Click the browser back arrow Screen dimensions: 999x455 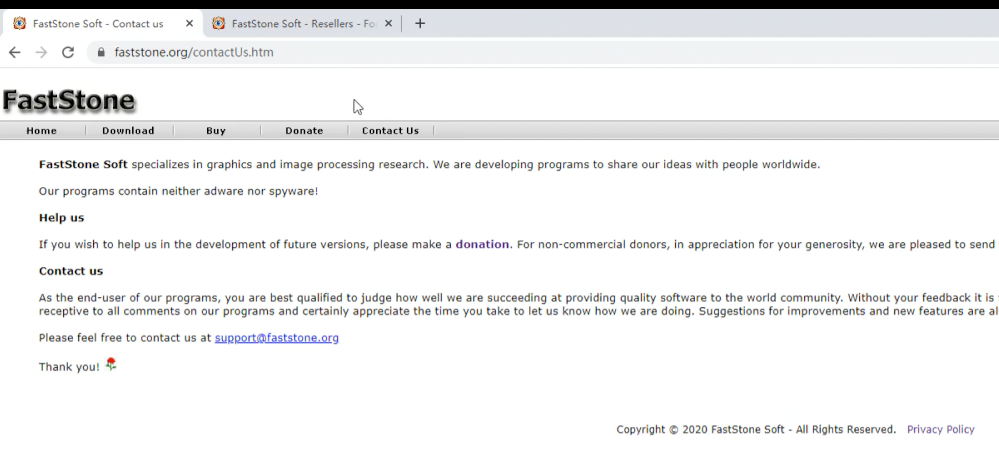click(15, 52)
